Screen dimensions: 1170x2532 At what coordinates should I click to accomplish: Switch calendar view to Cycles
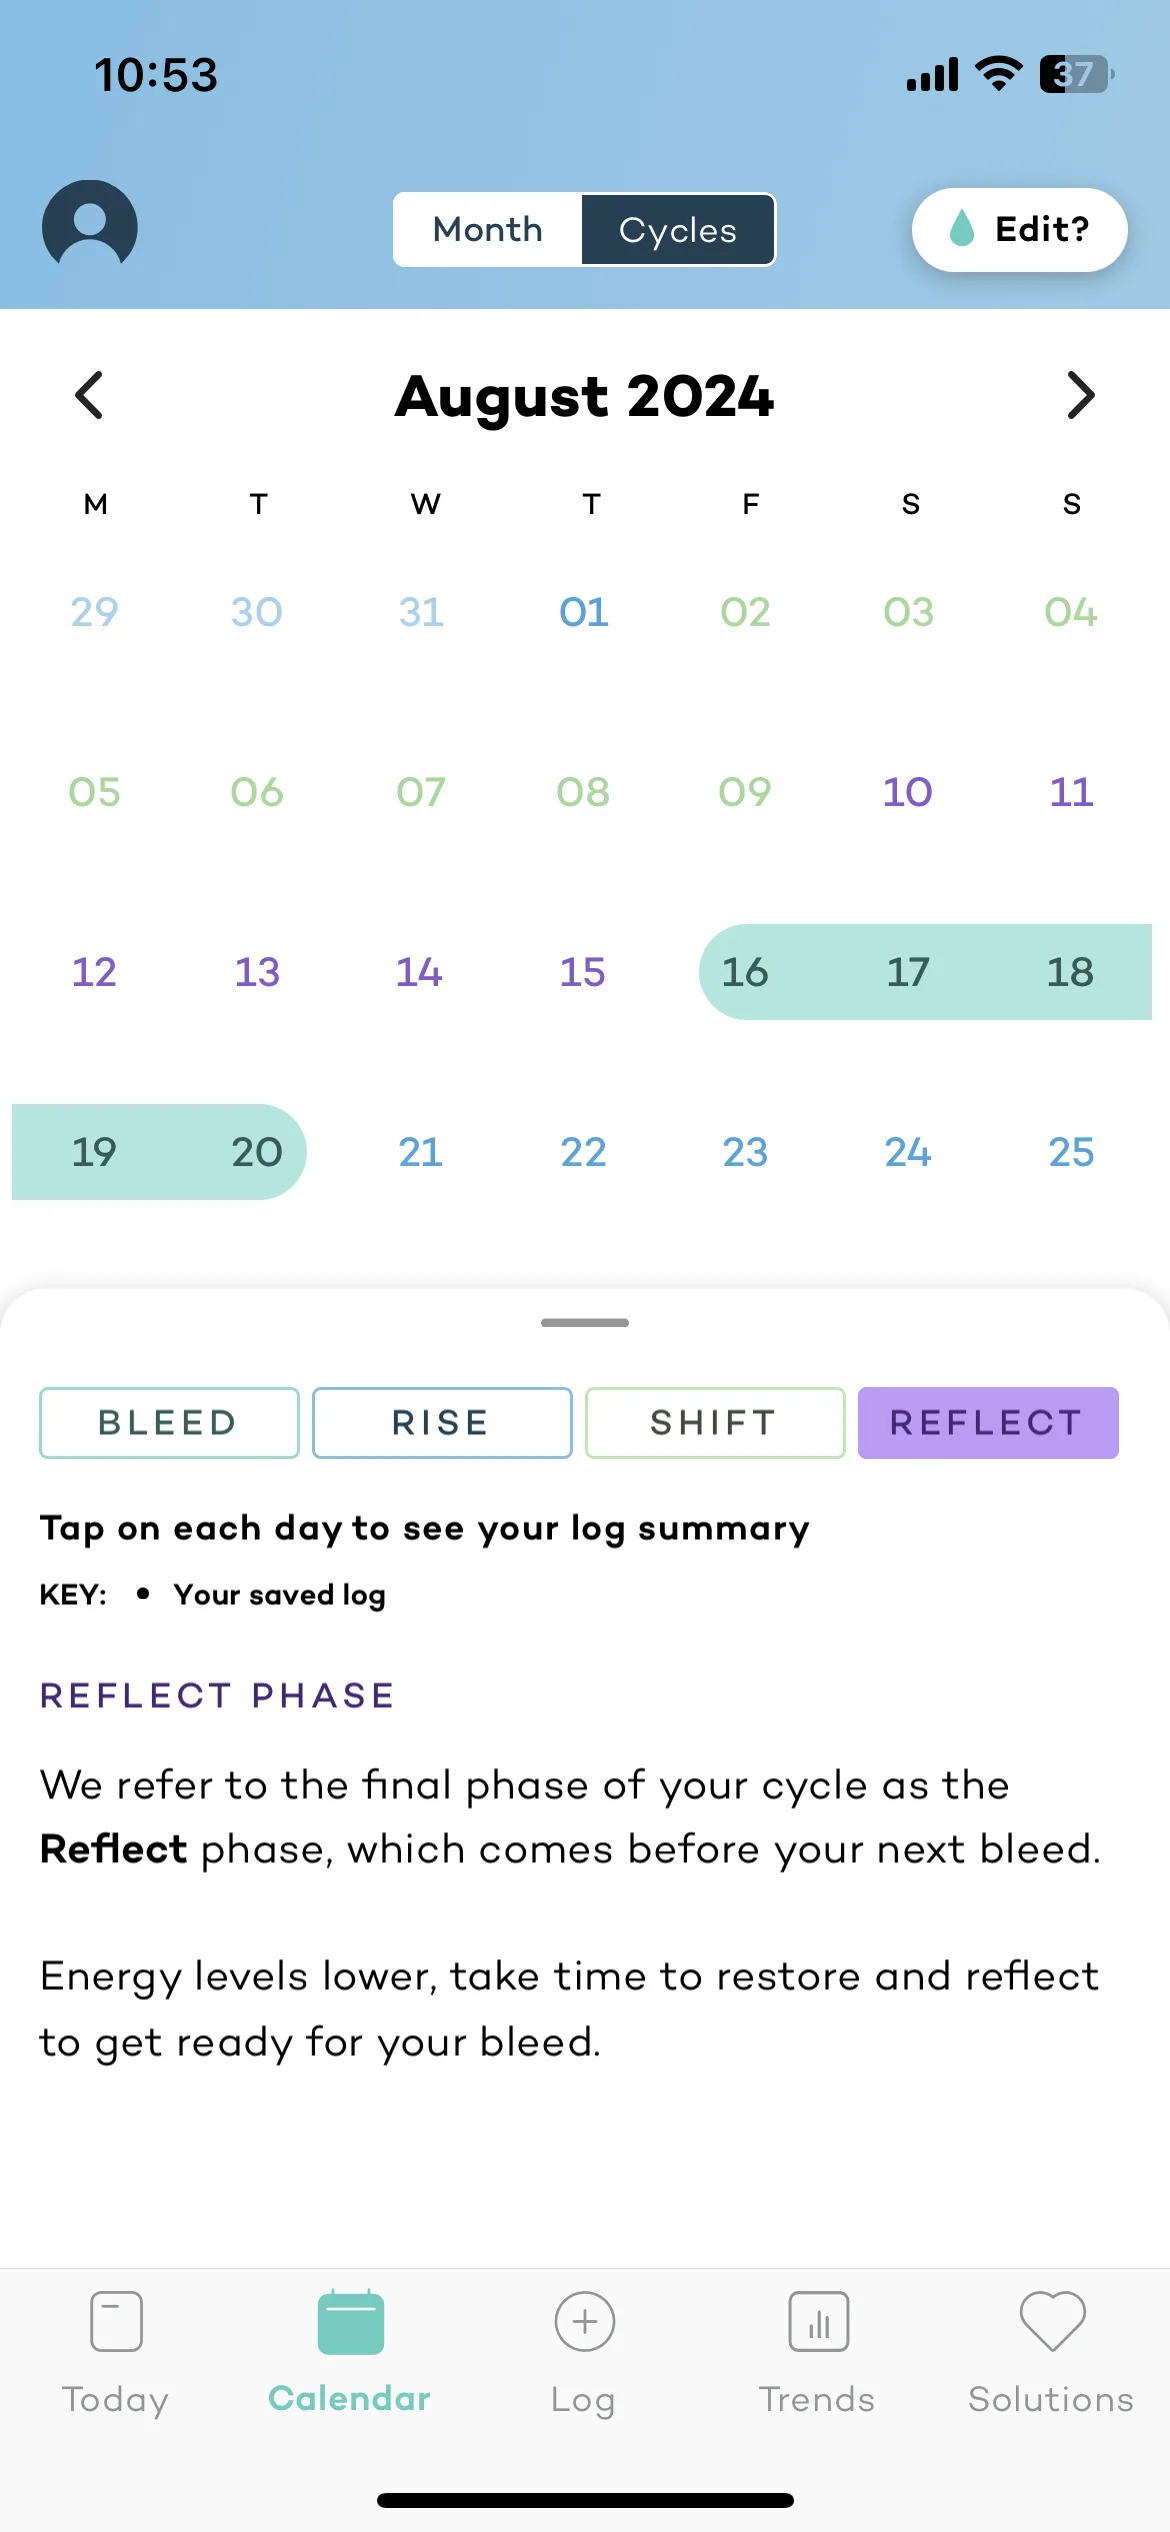pos(678,230)
